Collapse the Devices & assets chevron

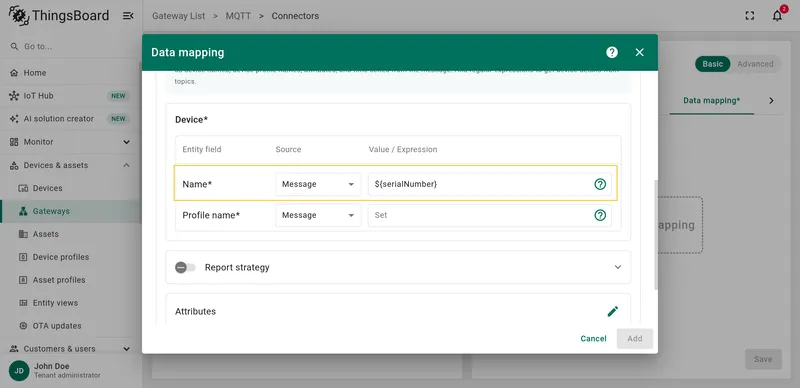(x=127, y=165)
